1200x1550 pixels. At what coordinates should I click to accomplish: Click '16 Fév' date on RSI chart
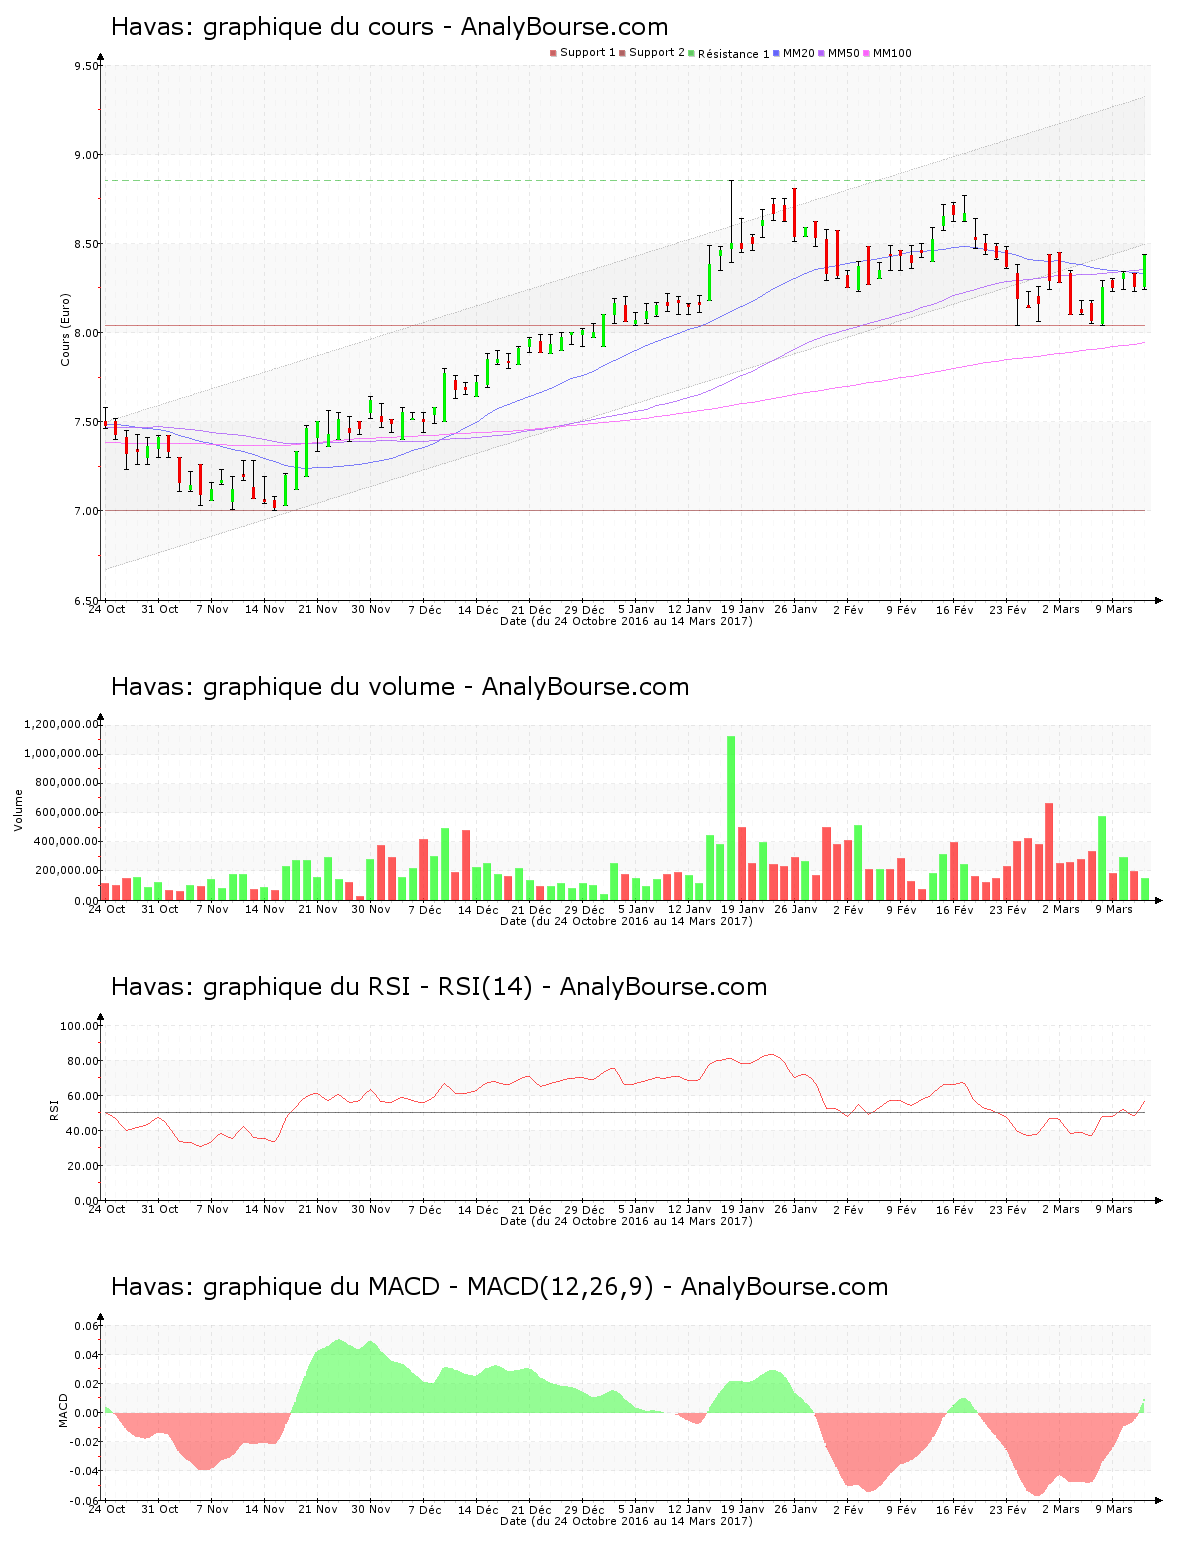[x=955, y=1209]
